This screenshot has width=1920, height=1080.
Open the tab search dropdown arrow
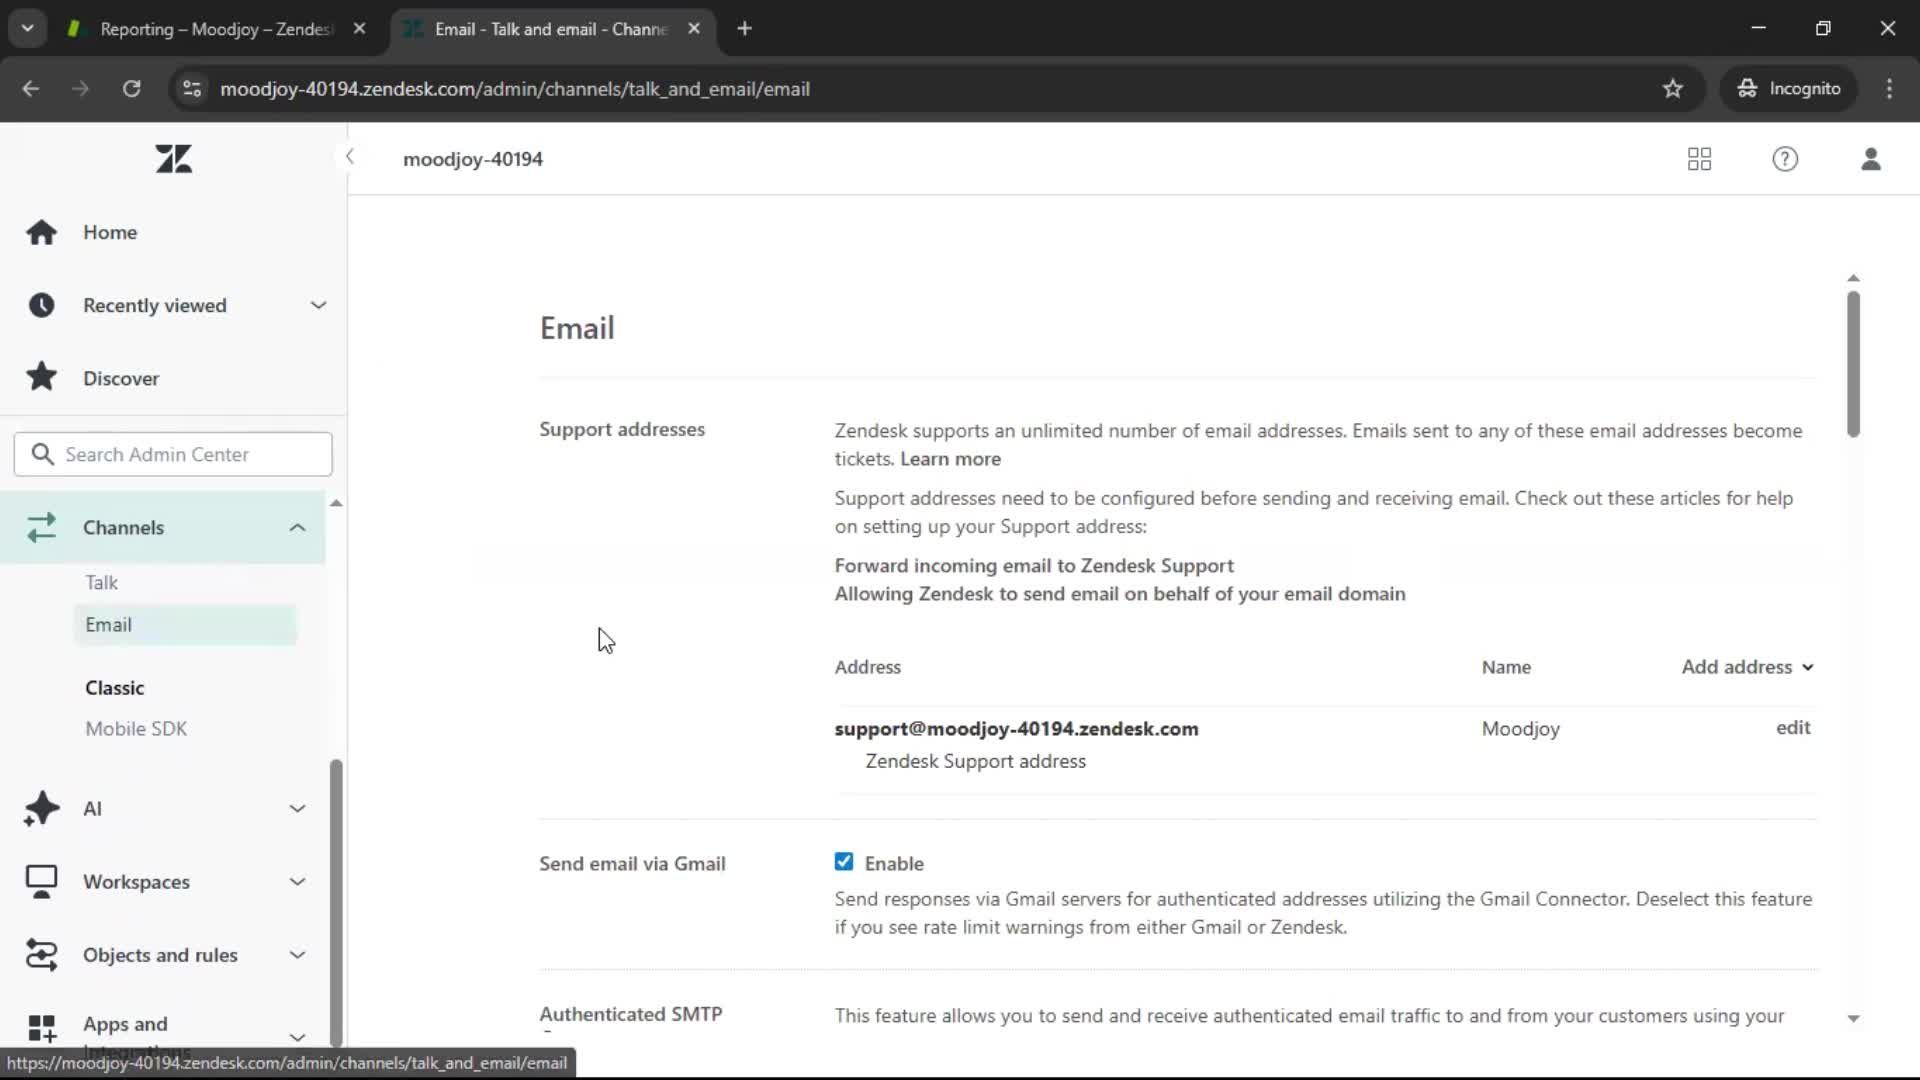point(27,29)
